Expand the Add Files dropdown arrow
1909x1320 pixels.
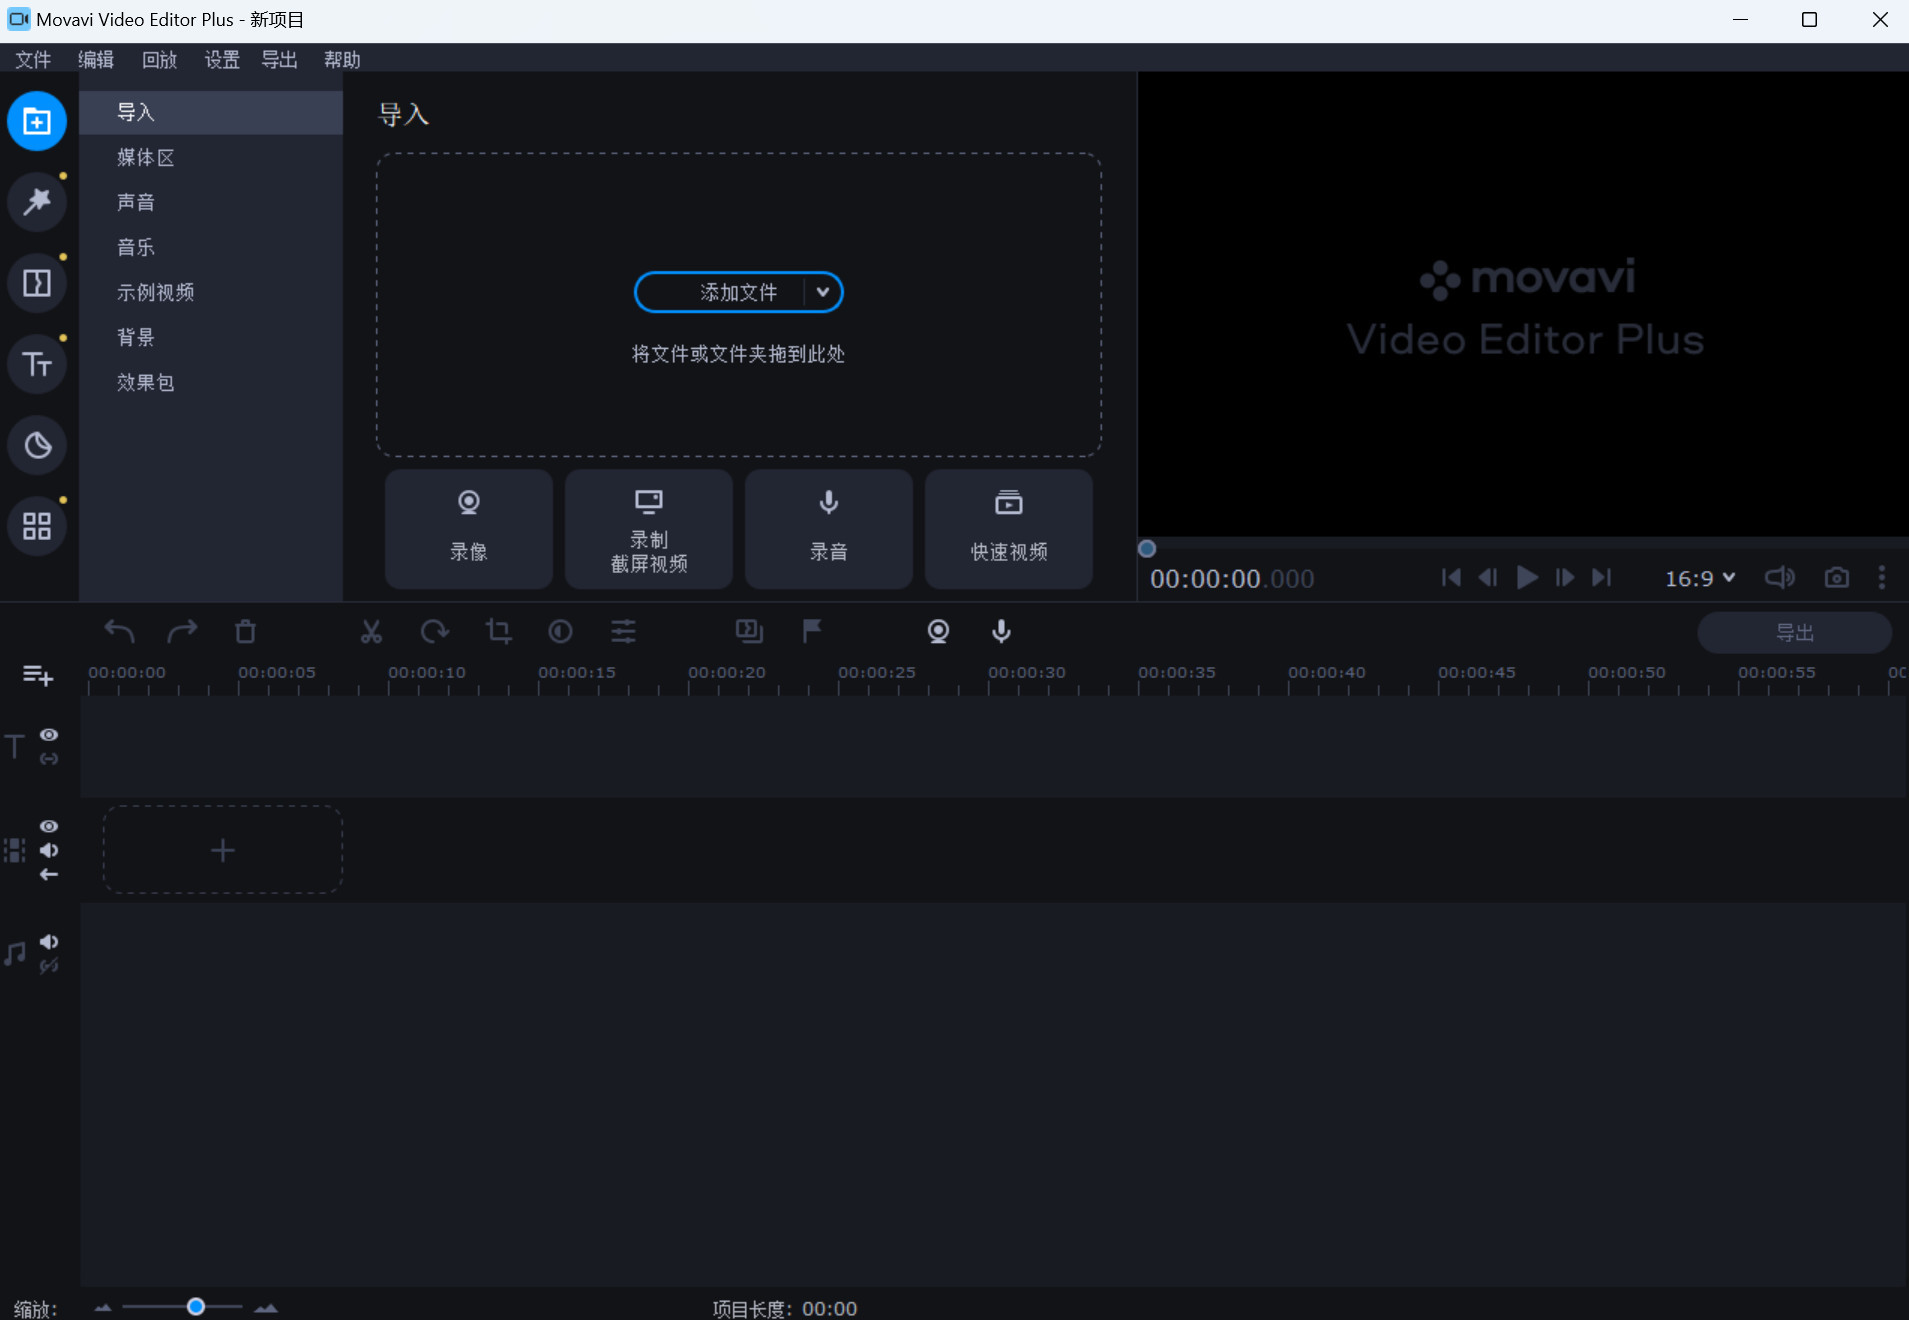(822, 293)
